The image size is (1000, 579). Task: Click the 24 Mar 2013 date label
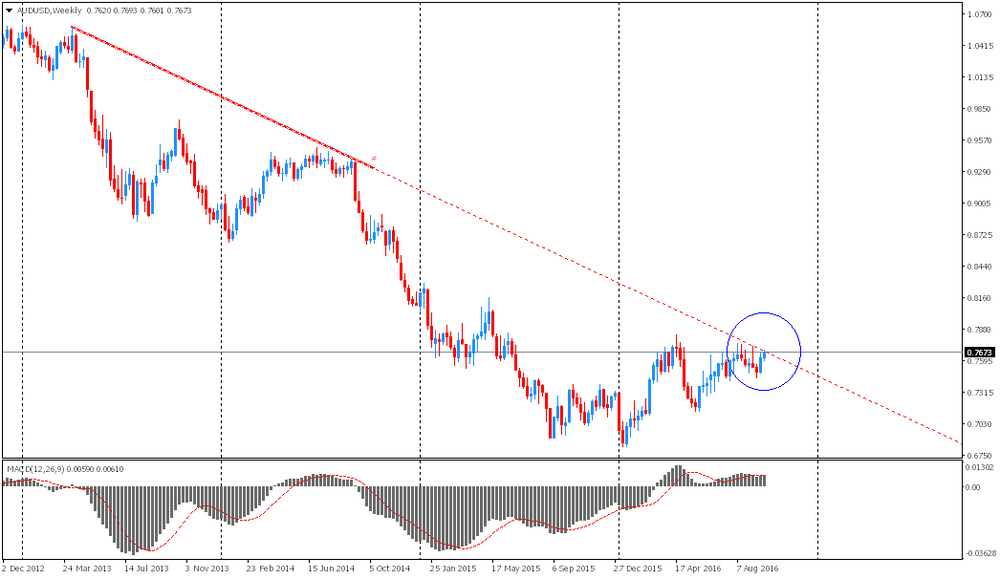[x=87, y=568]
